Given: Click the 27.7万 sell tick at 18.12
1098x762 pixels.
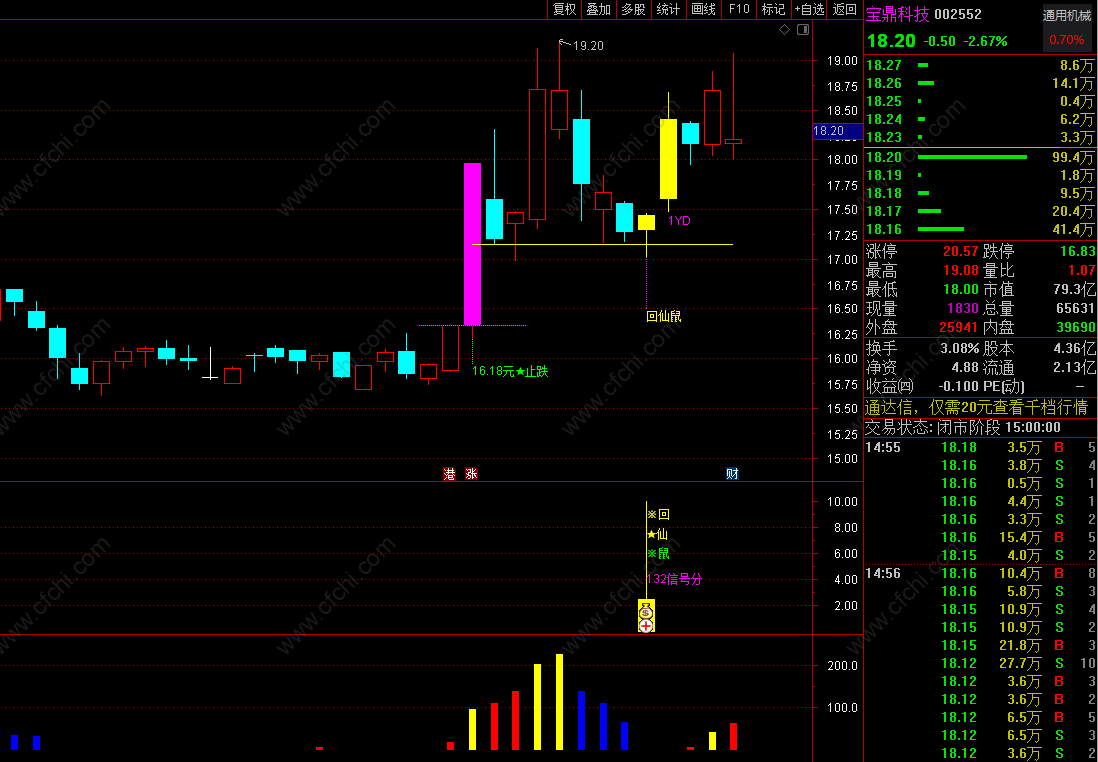Looking at the screenshot, I should click(980, 663).
